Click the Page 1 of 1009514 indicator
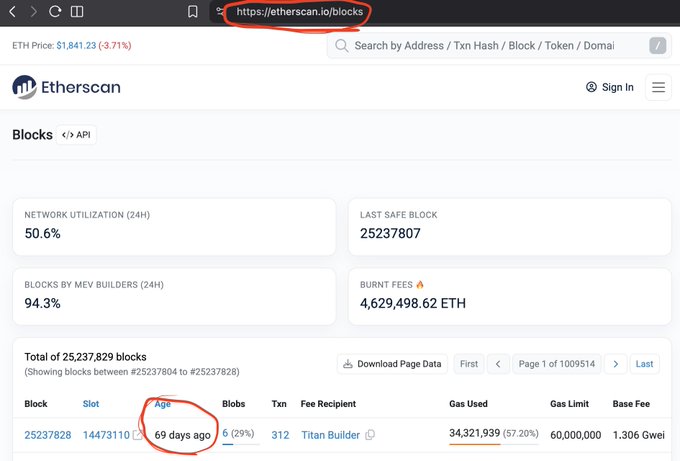Viewport: 680px width, 461px height. pos(557,364)
